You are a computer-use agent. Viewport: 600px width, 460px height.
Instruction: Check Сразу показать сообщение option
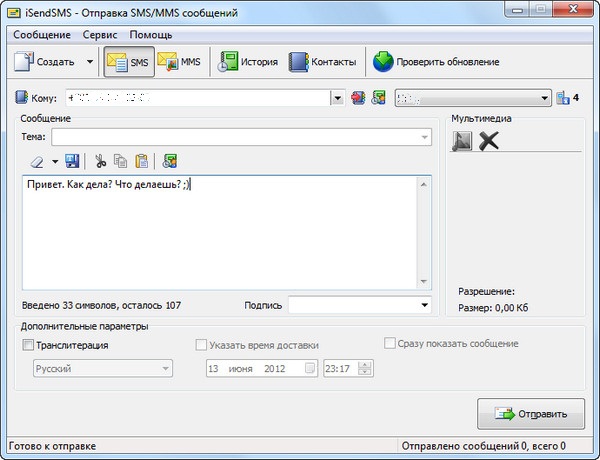tap(391, 344)
